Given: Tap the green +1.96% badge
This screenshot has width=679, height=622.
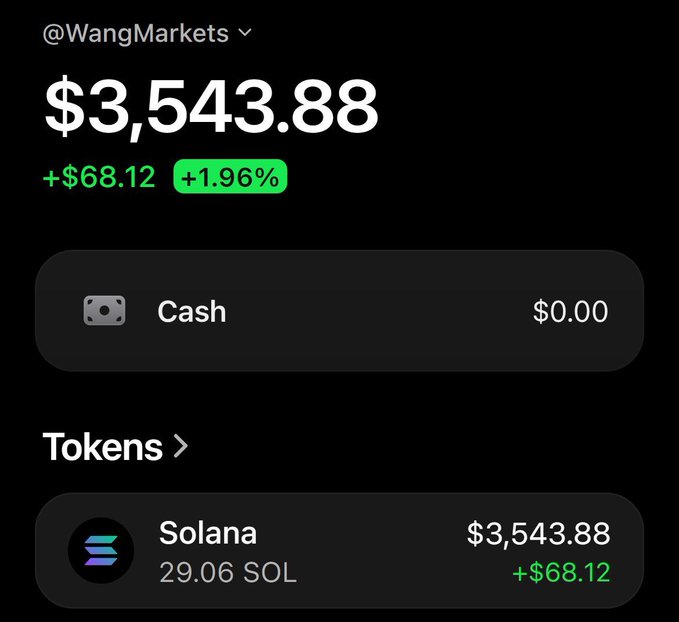Looking at the screenshot, I should (230, 177).
